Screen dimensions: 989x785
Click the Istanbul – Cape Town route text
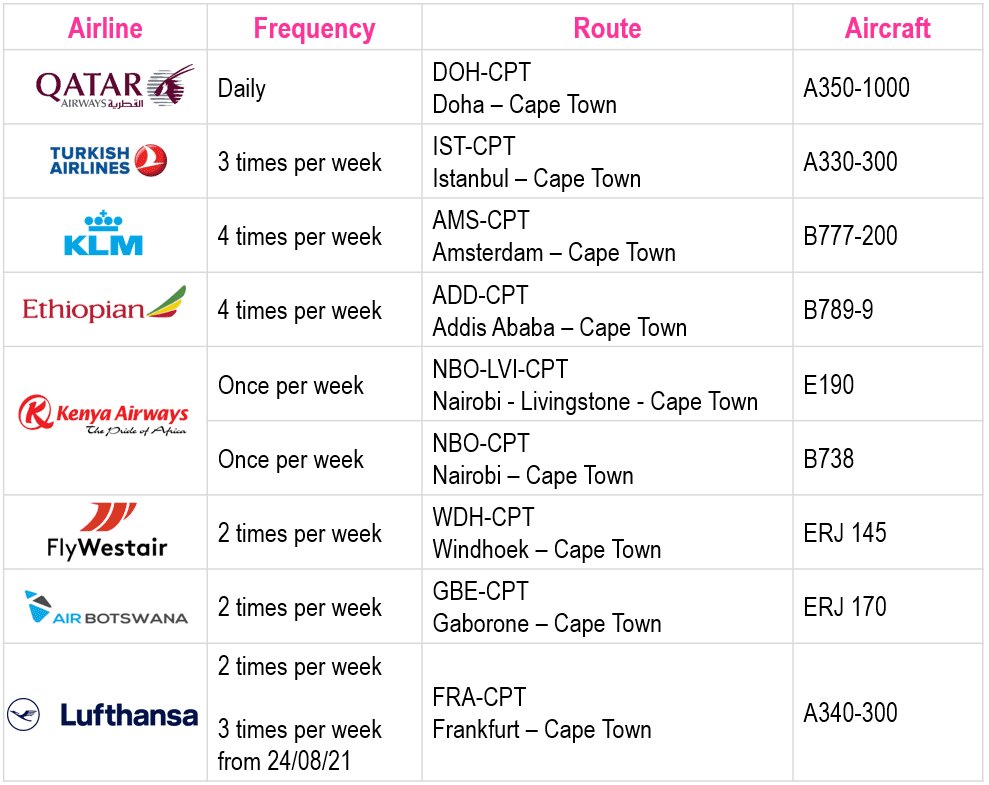tap(537, 178)
